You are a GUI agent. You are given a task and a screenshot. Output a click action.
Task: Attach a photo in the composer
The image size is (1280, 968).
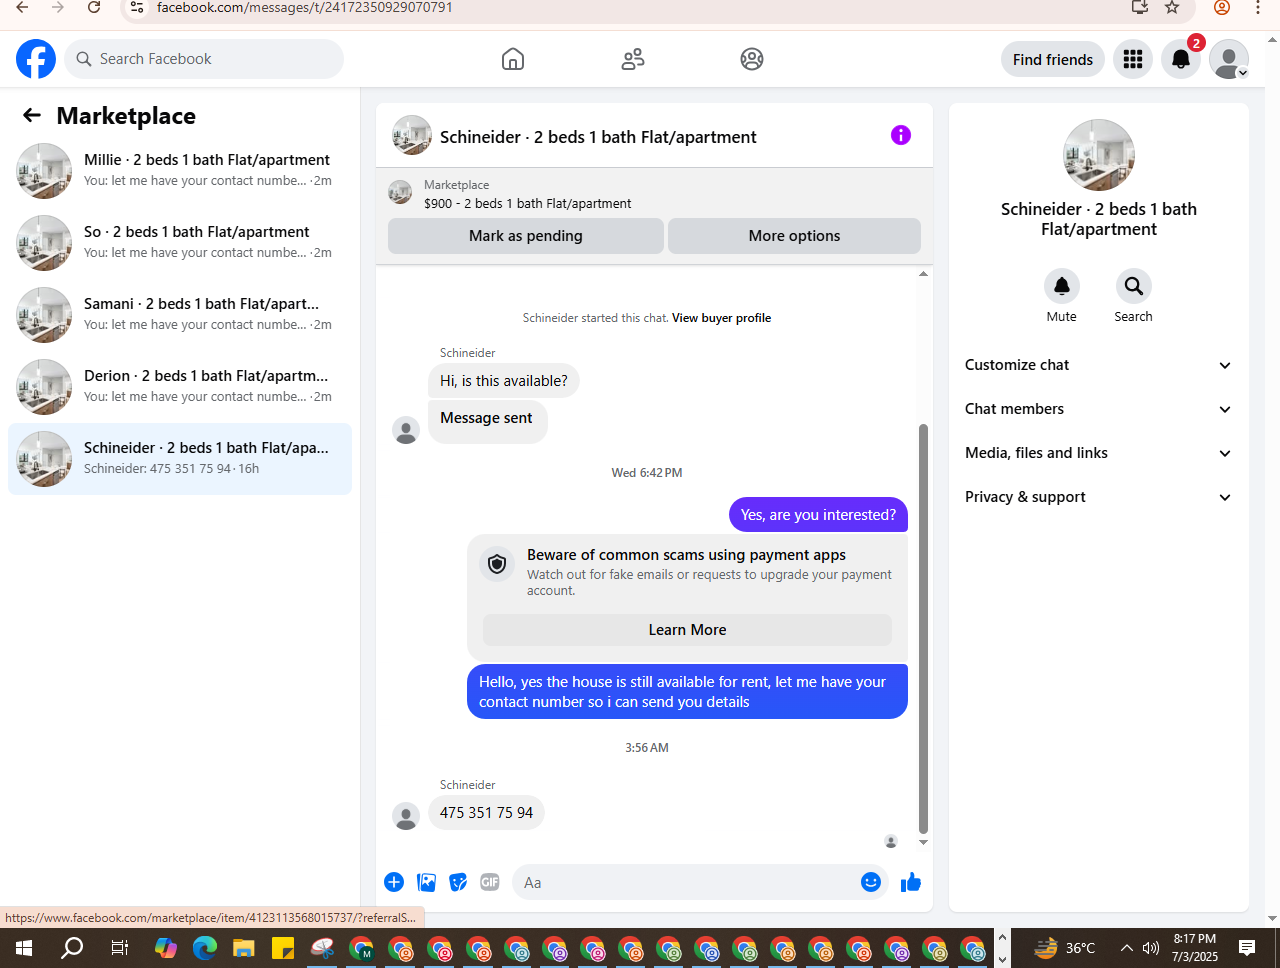pyautogui.click(x=427, y=882)
